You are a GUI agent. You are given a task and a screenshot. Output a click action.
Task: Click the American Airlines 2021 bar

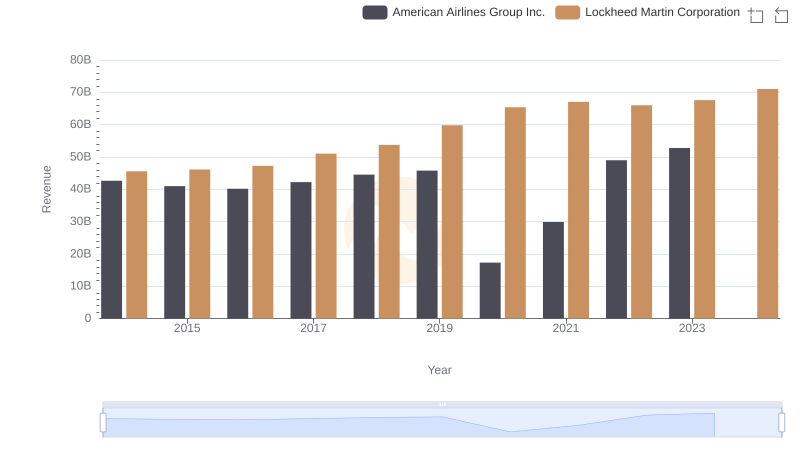(554, 270)
